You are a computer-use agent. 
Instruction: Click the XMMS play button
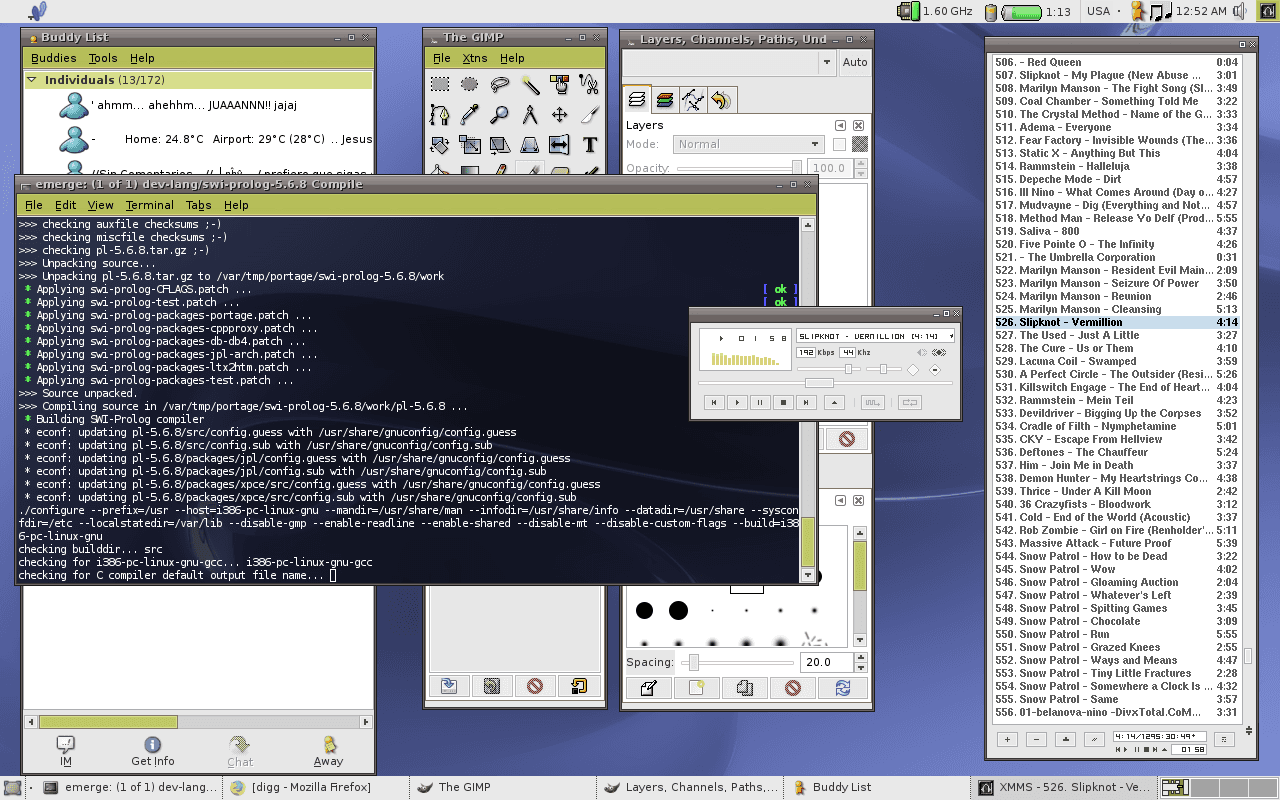(x=737, y=402)
